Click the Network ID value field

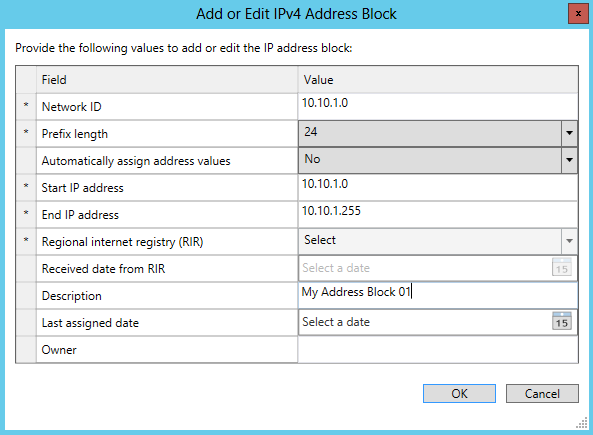click(x=438, y=106)
